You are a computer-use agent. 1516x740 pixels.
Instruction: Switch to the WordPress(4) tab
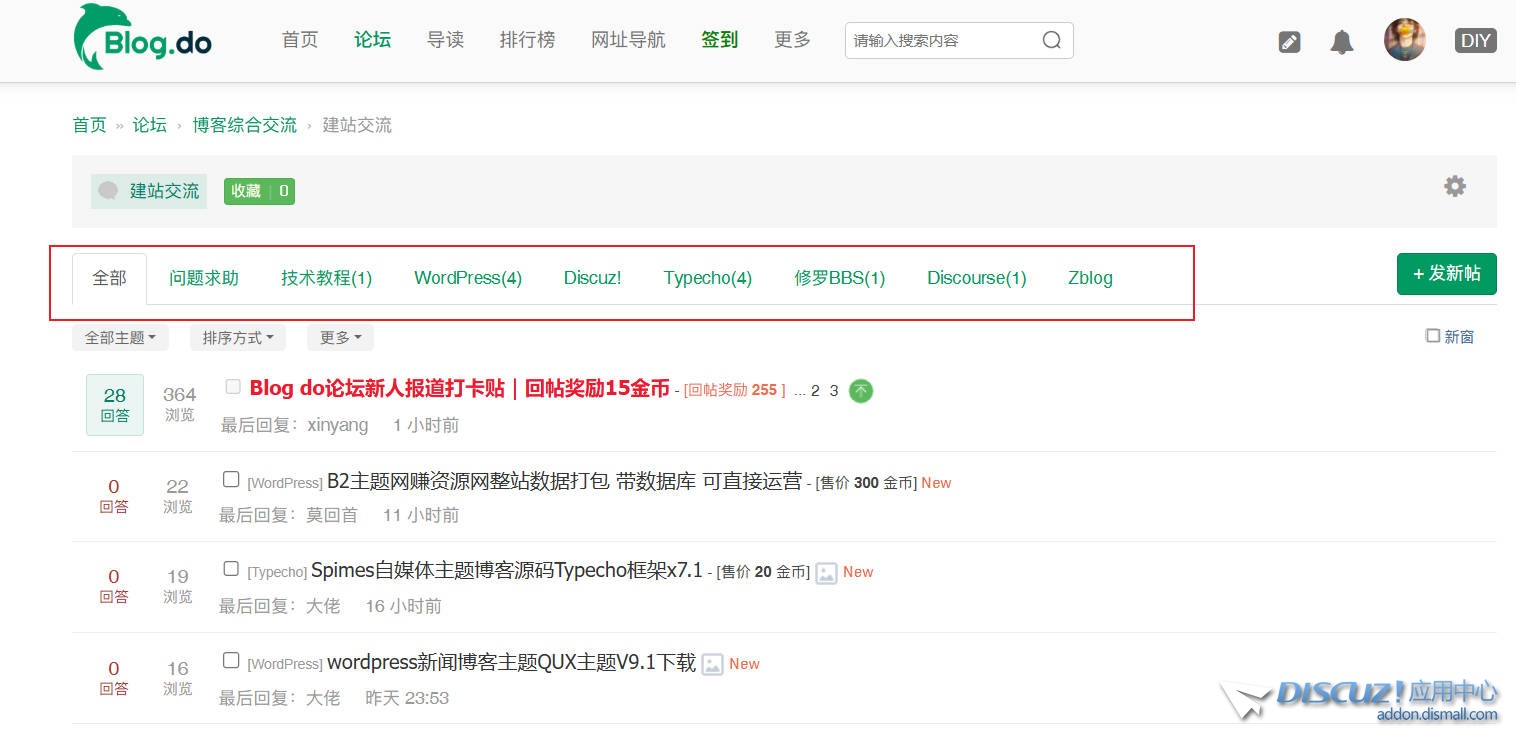point(468,278)
